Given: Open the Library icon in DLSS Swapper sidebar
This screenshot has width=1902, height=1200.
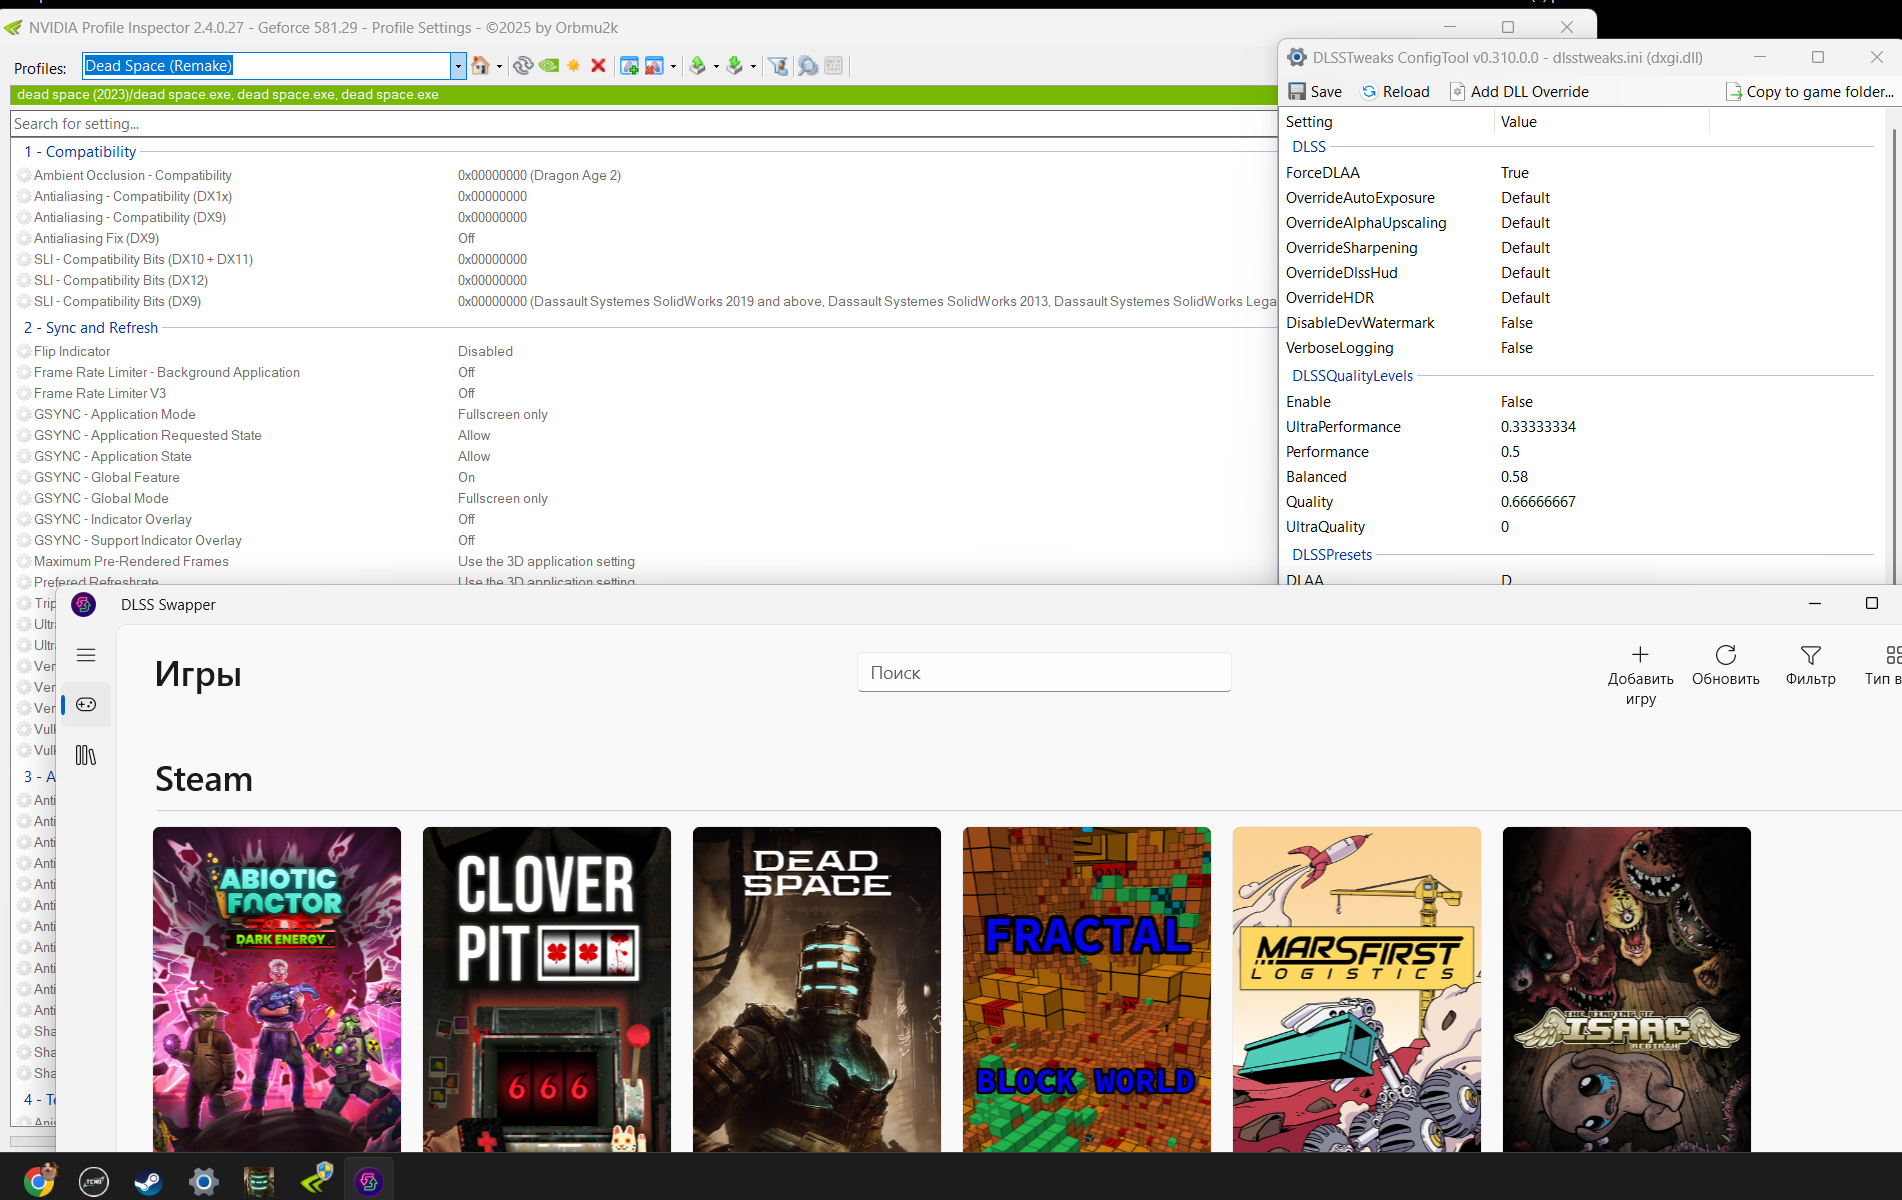Looking at the screenshot, I should click(x=86, y=755).
